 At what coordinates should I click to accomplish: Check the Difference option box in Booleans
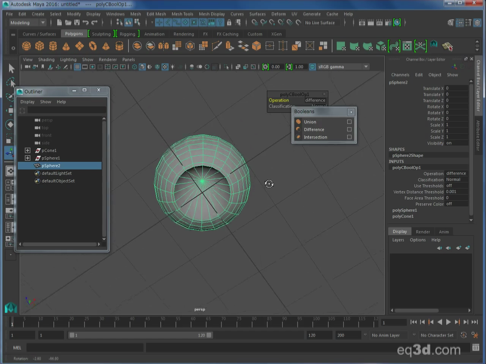click(x=349, y=129)
